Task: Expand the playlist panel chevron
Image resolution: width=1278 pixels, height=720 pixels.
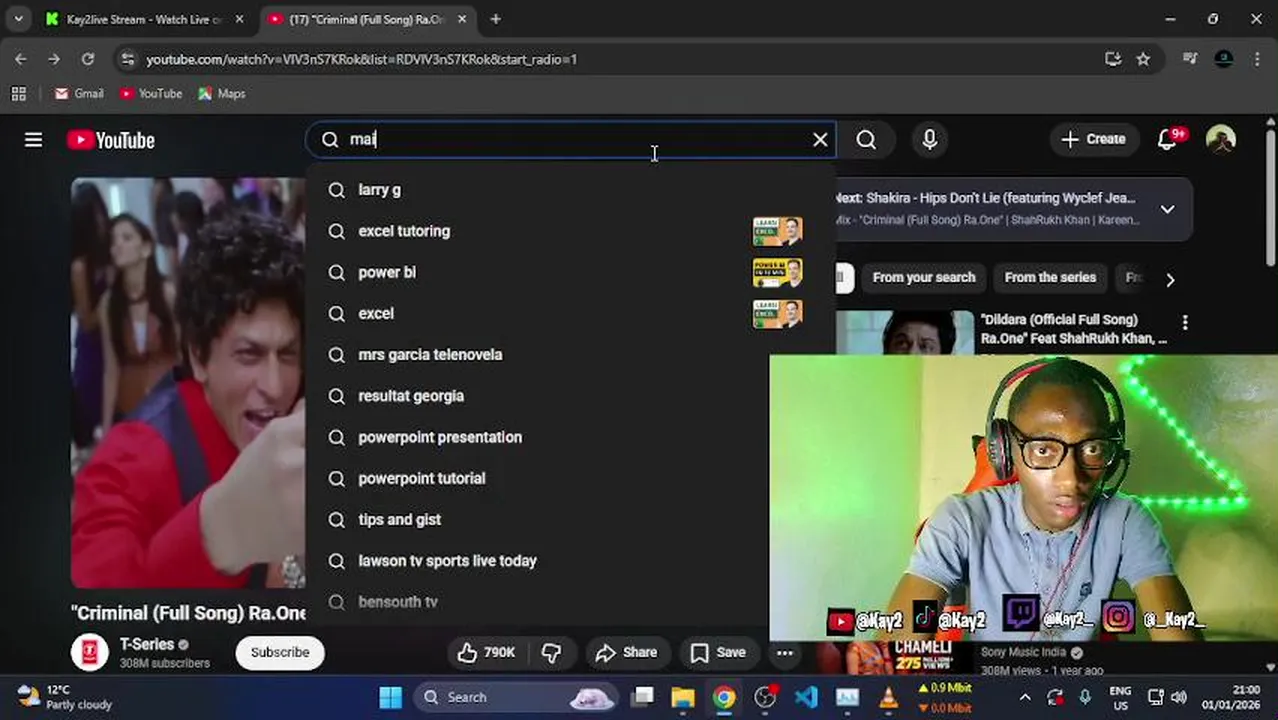Action: click(x=1167, y=209)
